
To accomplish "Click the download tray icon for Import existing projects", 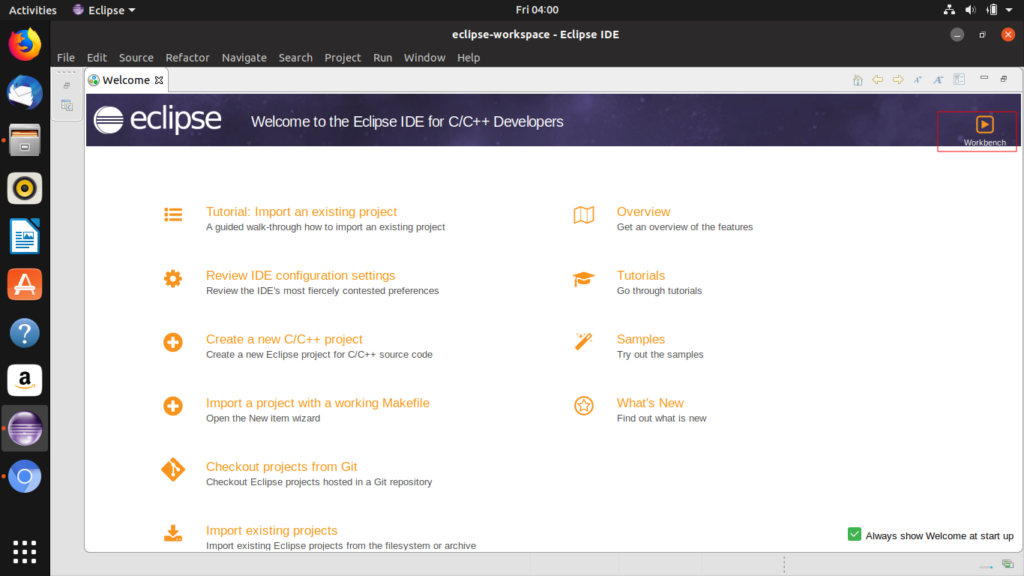I will (173, 533).
